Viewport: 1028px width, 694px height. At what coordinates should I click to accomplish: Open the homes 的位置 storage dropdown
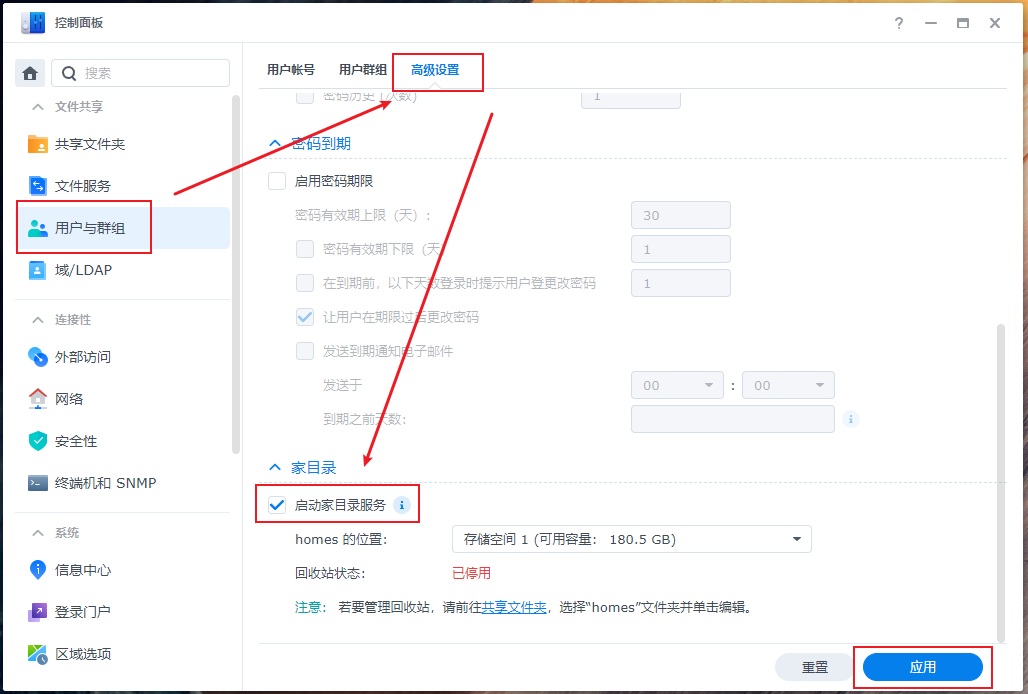point(631,539)
